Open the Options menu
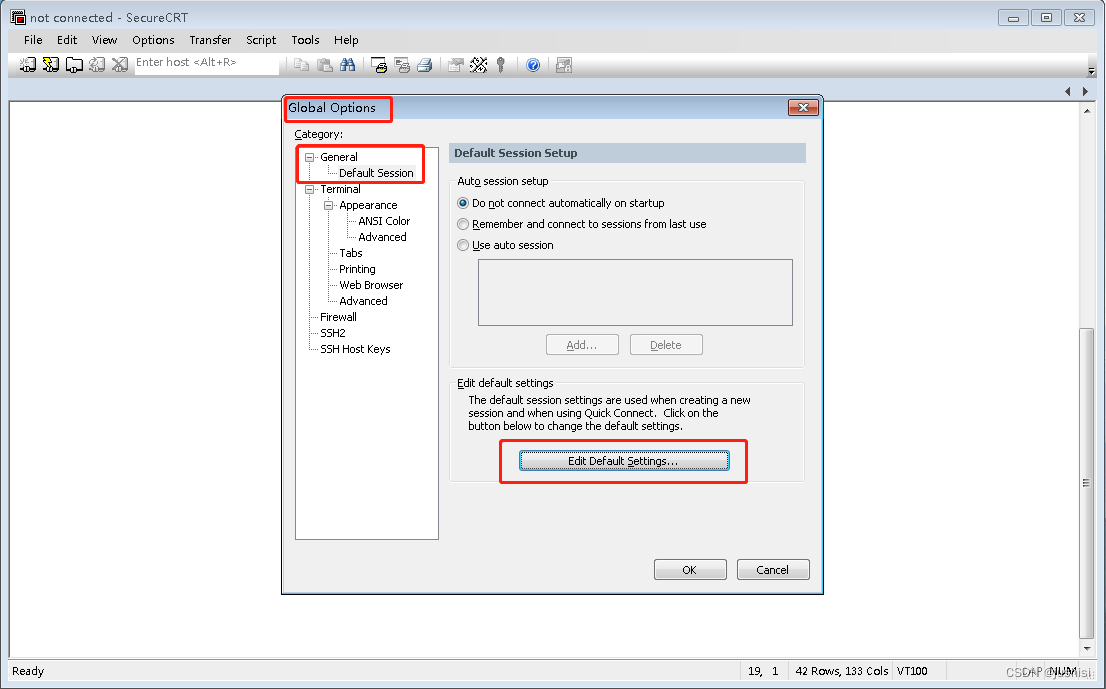 (153, 40)
